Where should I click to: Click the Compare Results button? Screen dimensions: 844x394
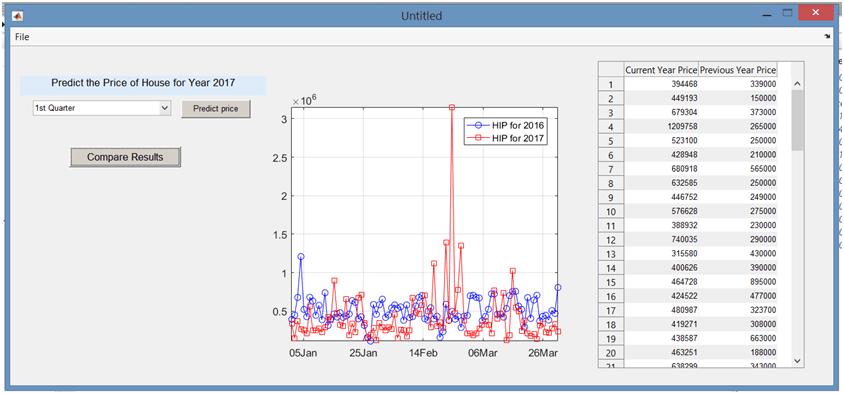tap(125, 157)
